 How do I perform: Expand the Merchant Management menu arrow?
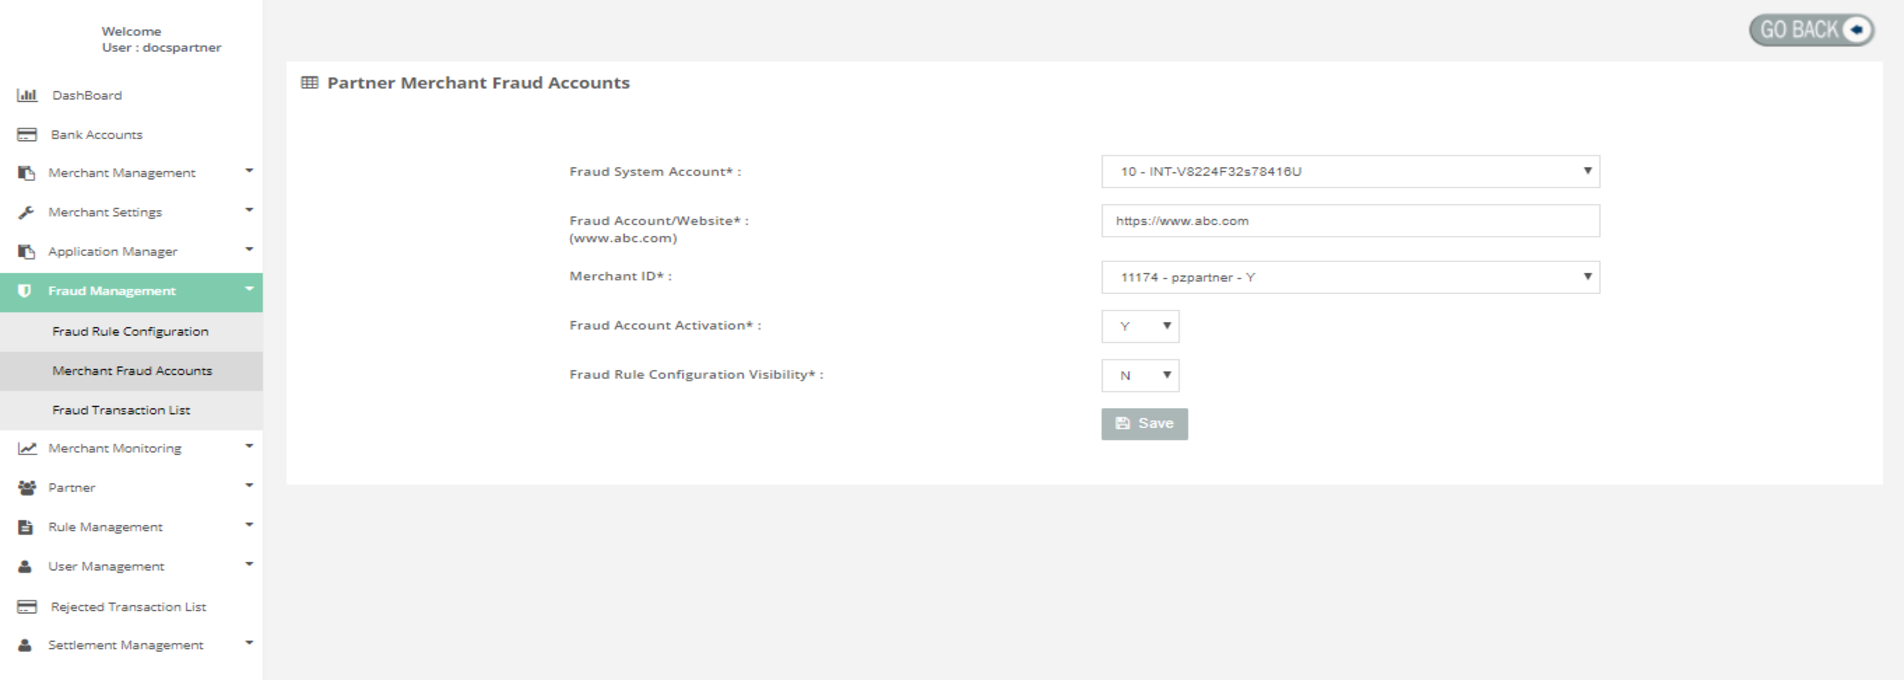pyautogui.click(x=249, y=171)
